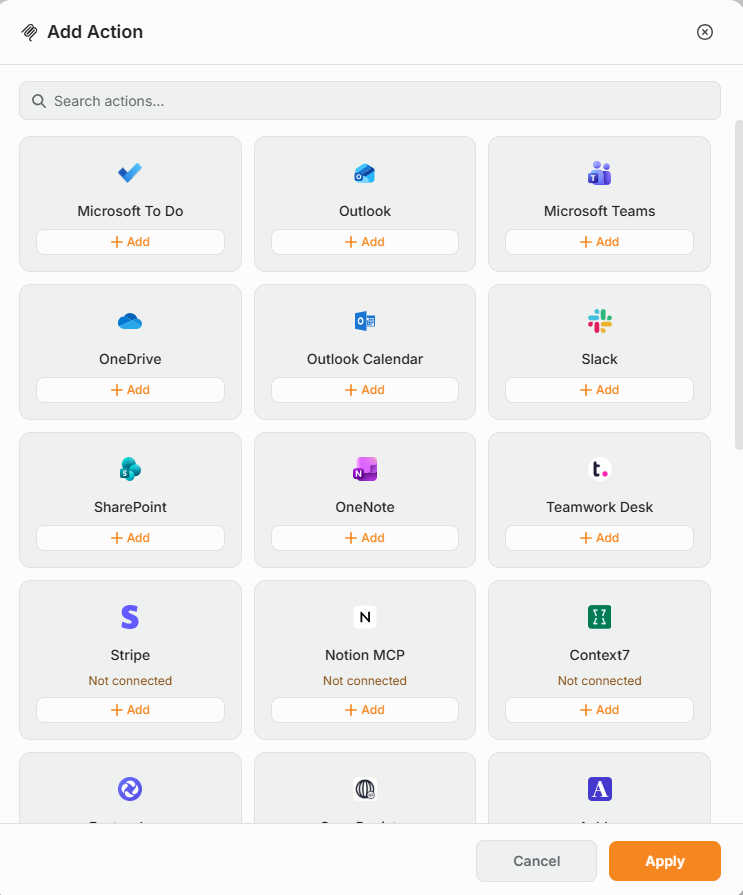Click the Microsoft Teams icon

599,173
